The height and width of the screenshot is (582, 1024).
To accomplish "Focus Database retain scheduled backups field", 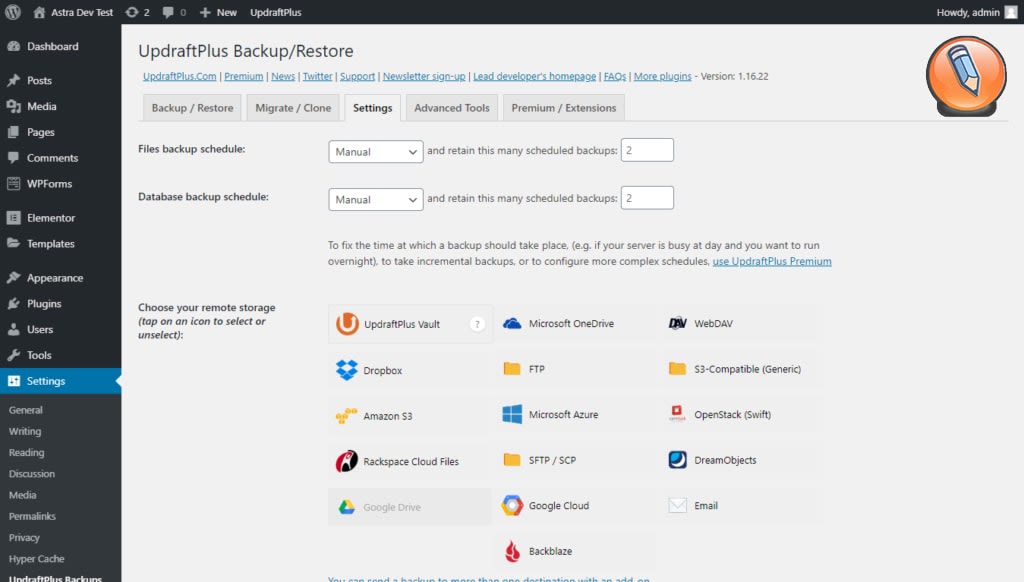I will pyautogui.click(x=647, y=198).
